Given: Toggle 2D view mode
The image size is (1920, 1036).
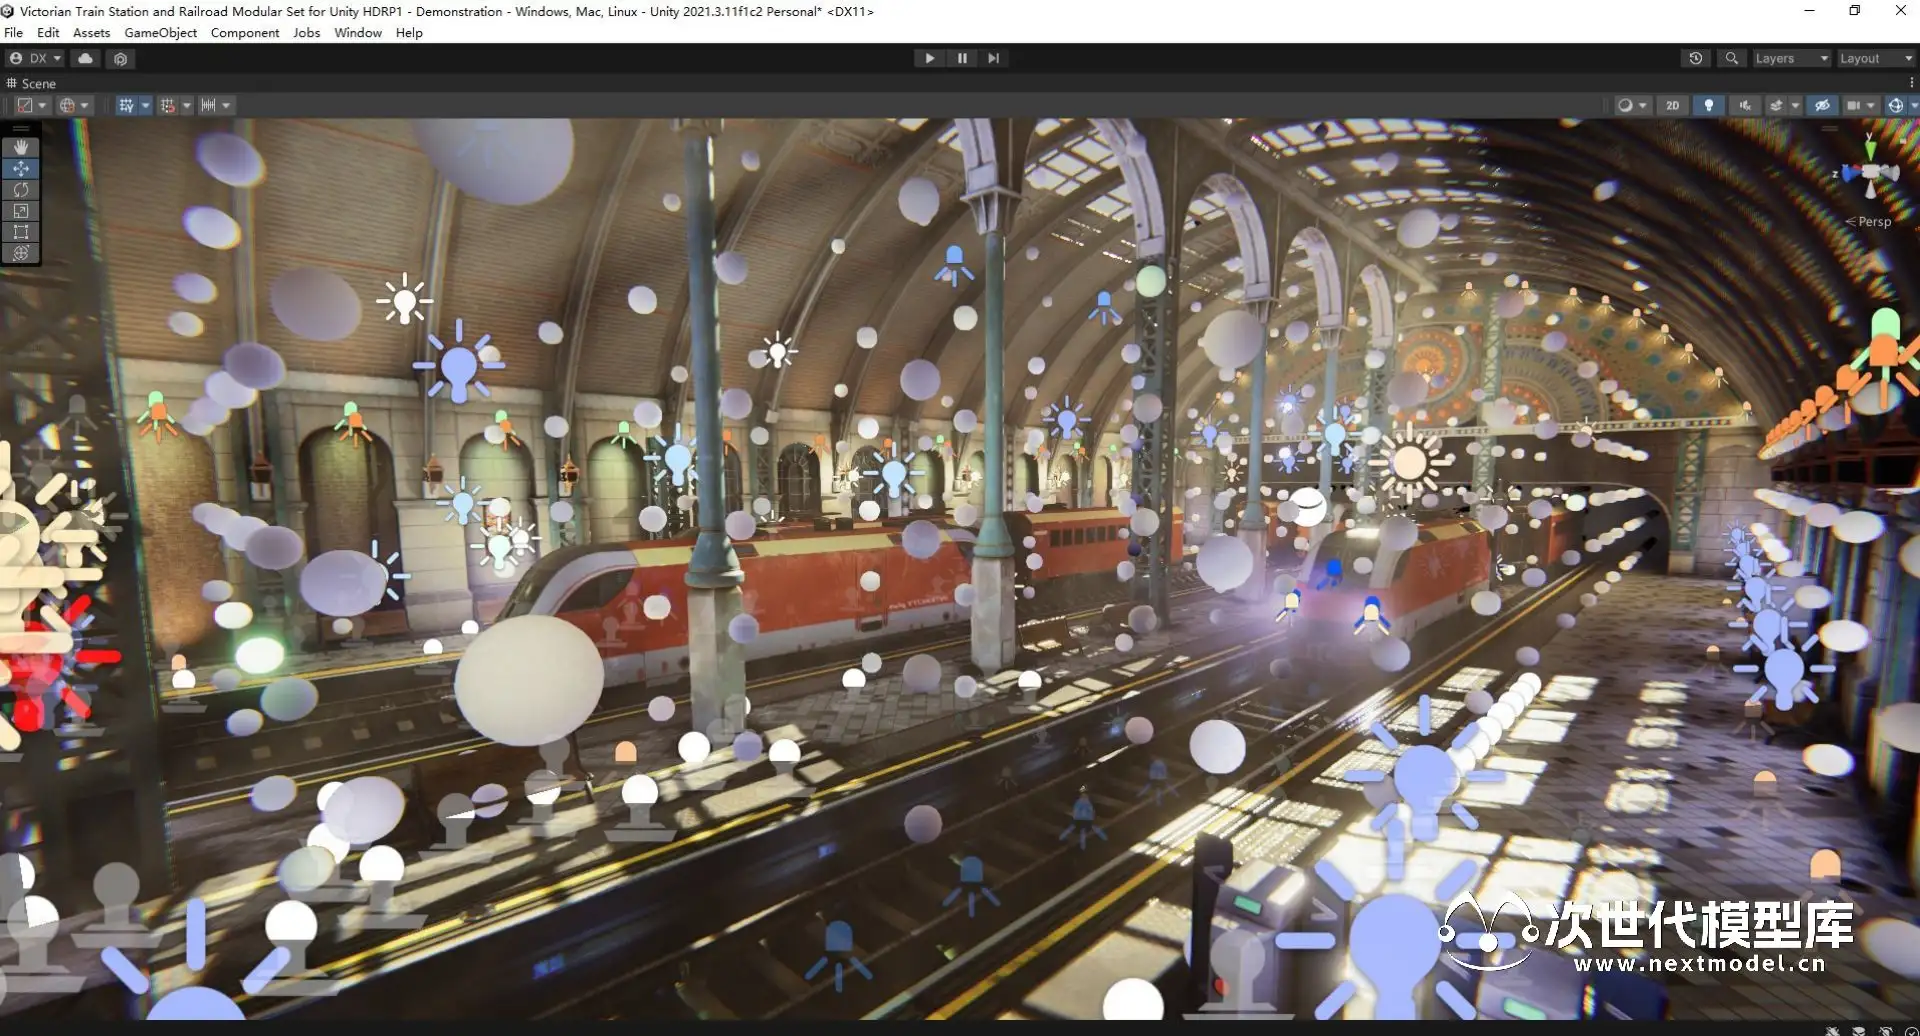Looking at the screenshot, I should pyautogui.click(x=1672, y=105).
